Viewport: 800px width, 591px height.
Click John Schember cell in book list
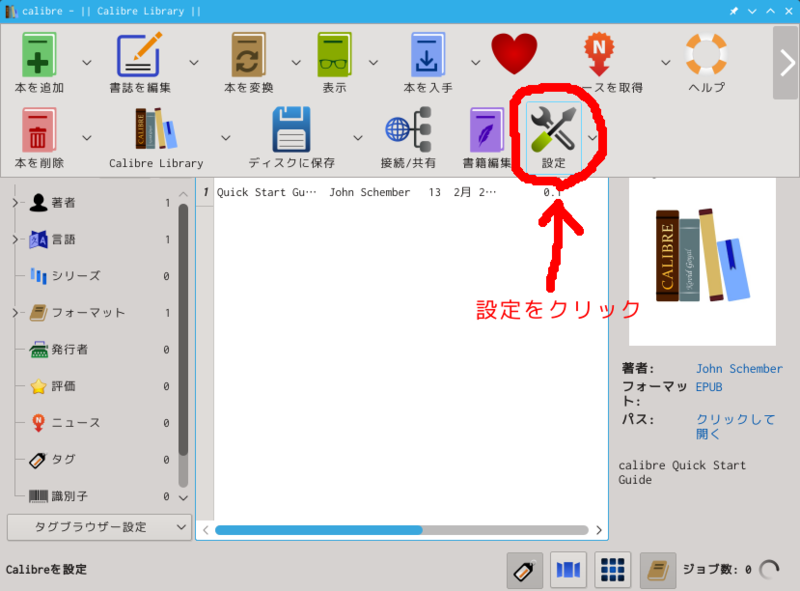(x=369, y=192)
